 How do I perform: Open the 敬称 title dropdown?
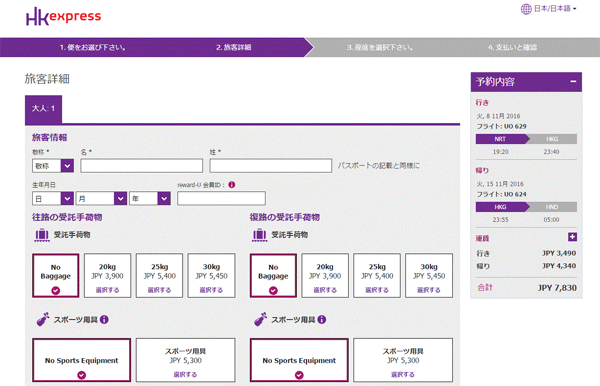point(53,166)
